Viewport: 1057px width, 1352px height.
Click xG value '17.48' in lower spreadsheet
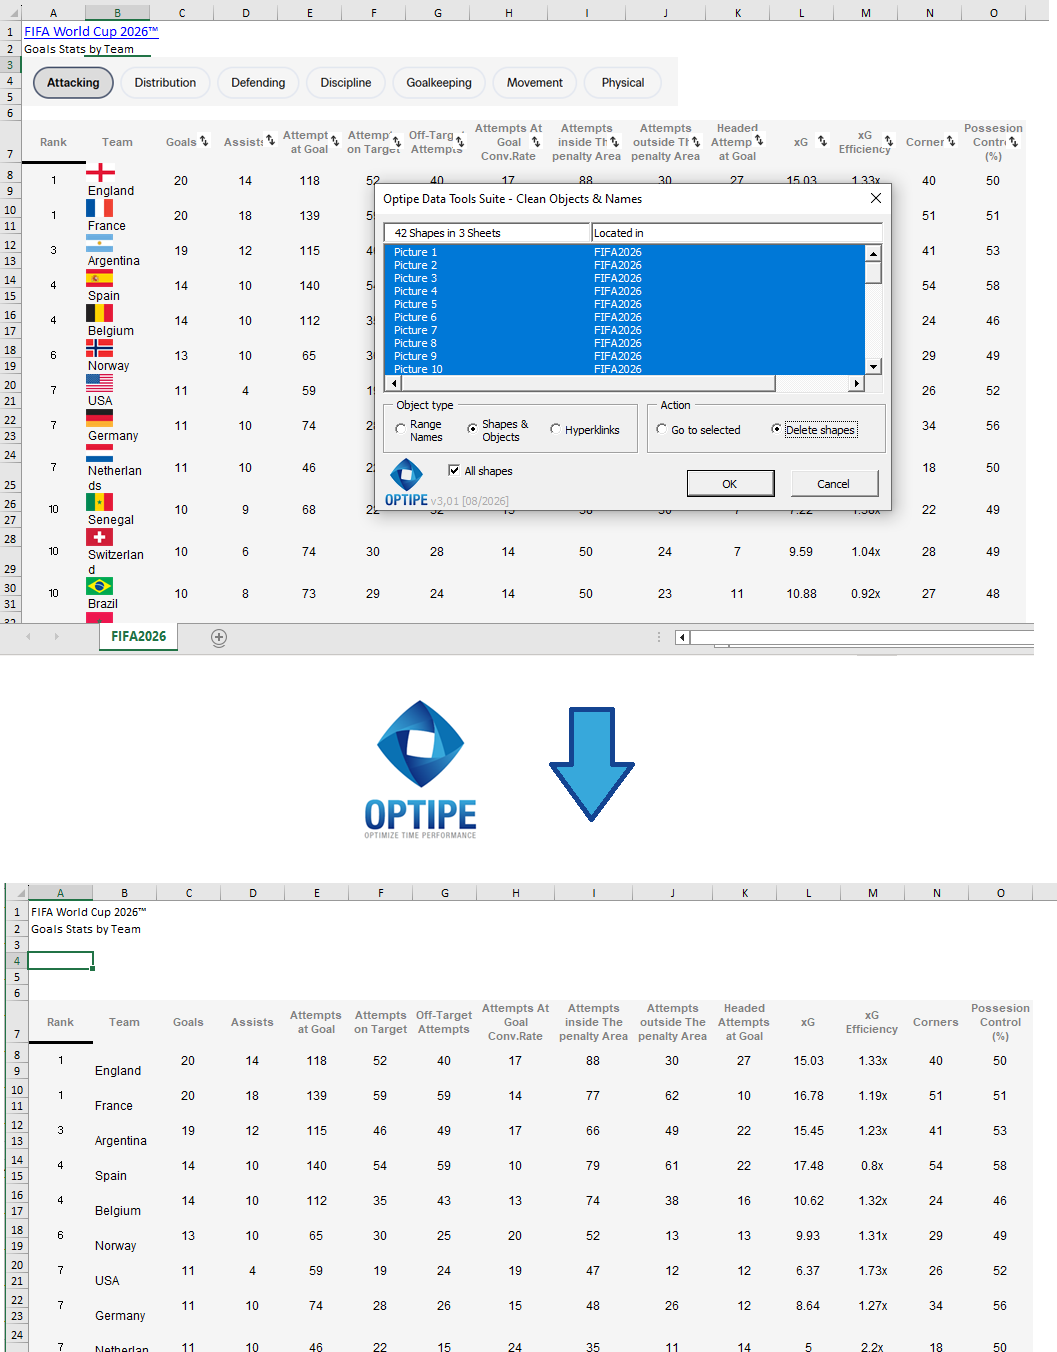click(x=809, y=1166)
